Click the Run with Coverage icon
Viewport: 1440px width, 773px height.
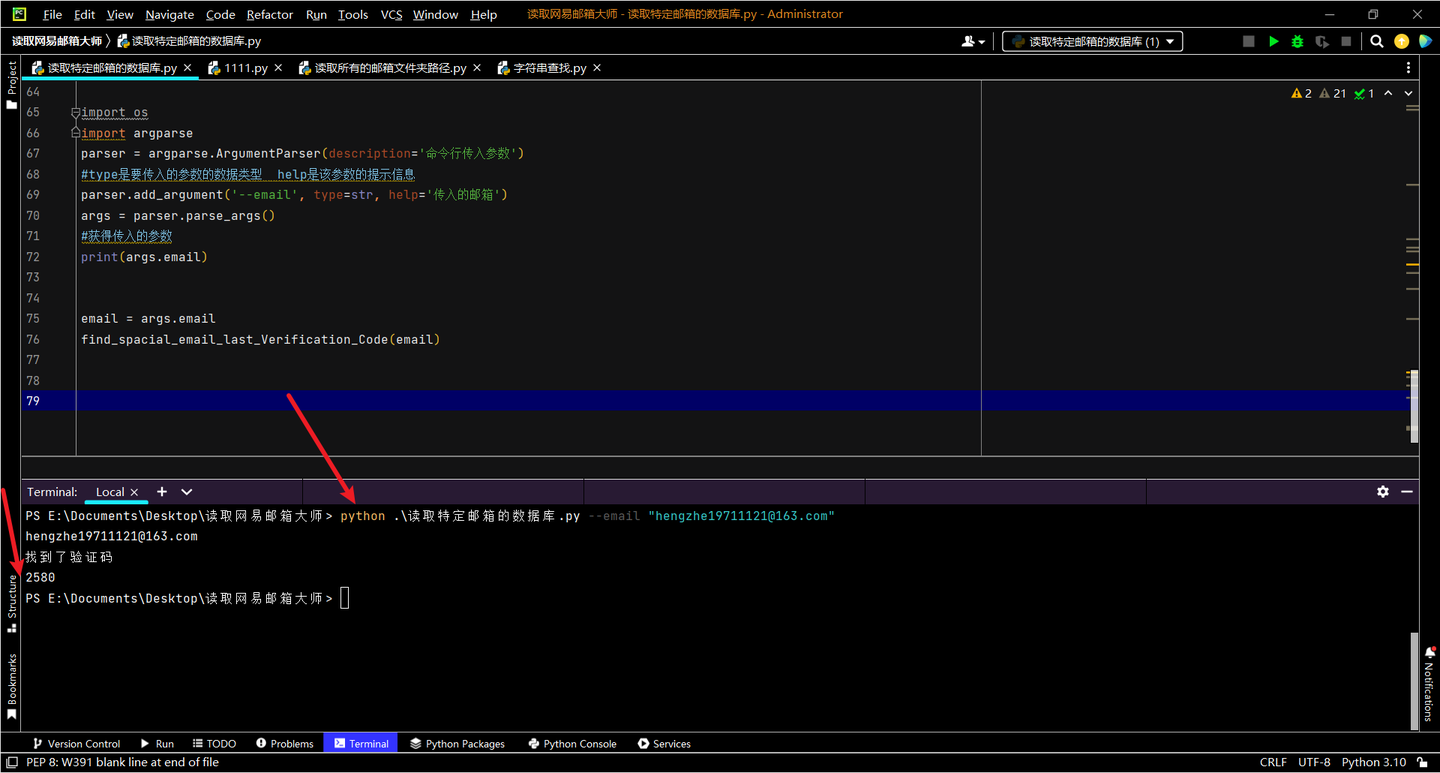(1322, 41)
